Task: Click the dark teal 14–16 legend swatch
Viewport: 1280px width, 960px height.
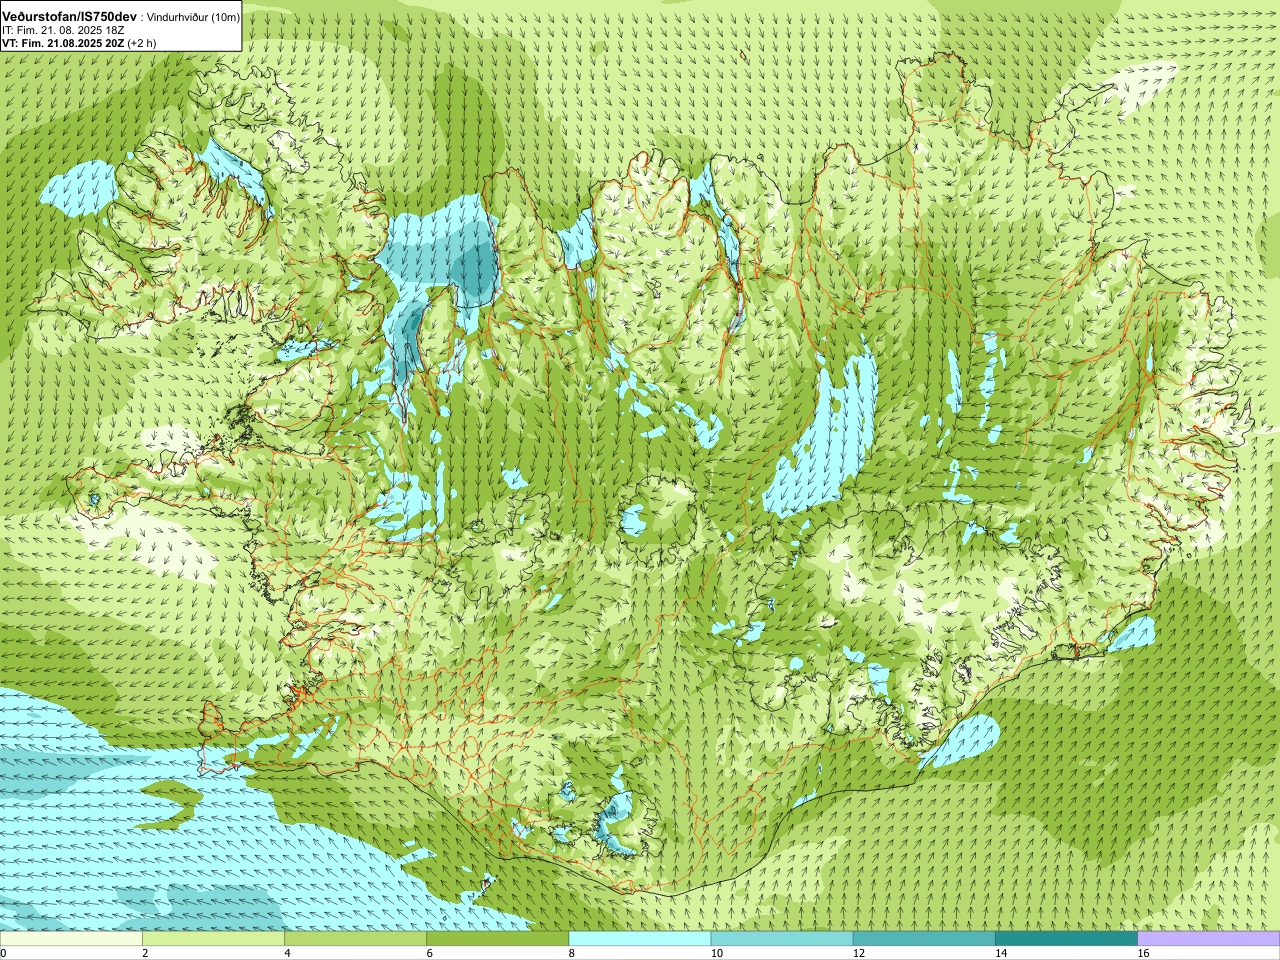Action: (x=1066, y=939)
